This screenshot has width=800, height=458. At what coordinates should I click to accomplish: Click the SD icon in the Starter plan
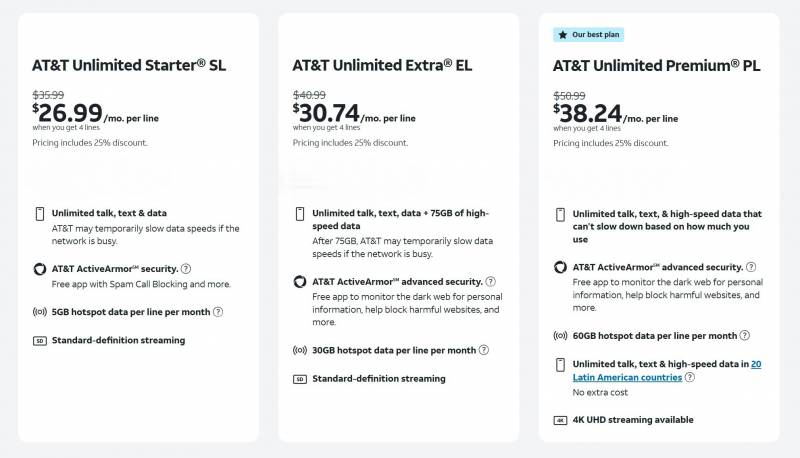[x=40, y=341]
